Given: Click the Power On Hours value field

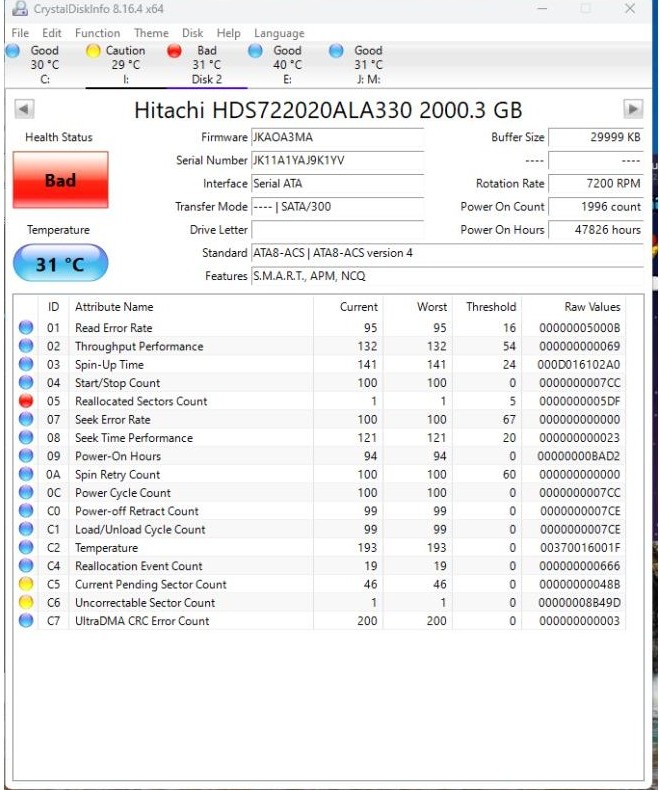Looking at the screenshot, I should (597, 230).
